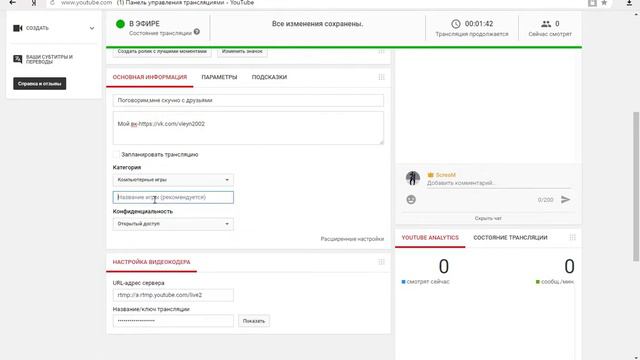Click the browser back arrow
The height and width of the screenshot is (360, 640).
coord(13,2)
